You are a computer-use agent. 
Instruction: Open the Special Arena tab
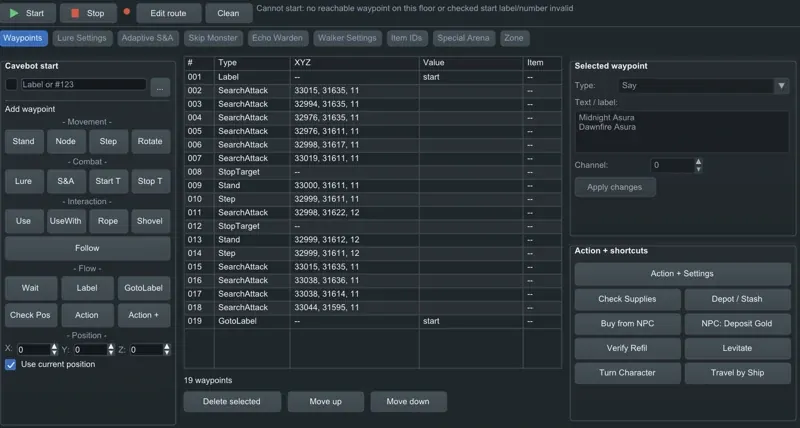pyautogui.click(x=463, y=38)
